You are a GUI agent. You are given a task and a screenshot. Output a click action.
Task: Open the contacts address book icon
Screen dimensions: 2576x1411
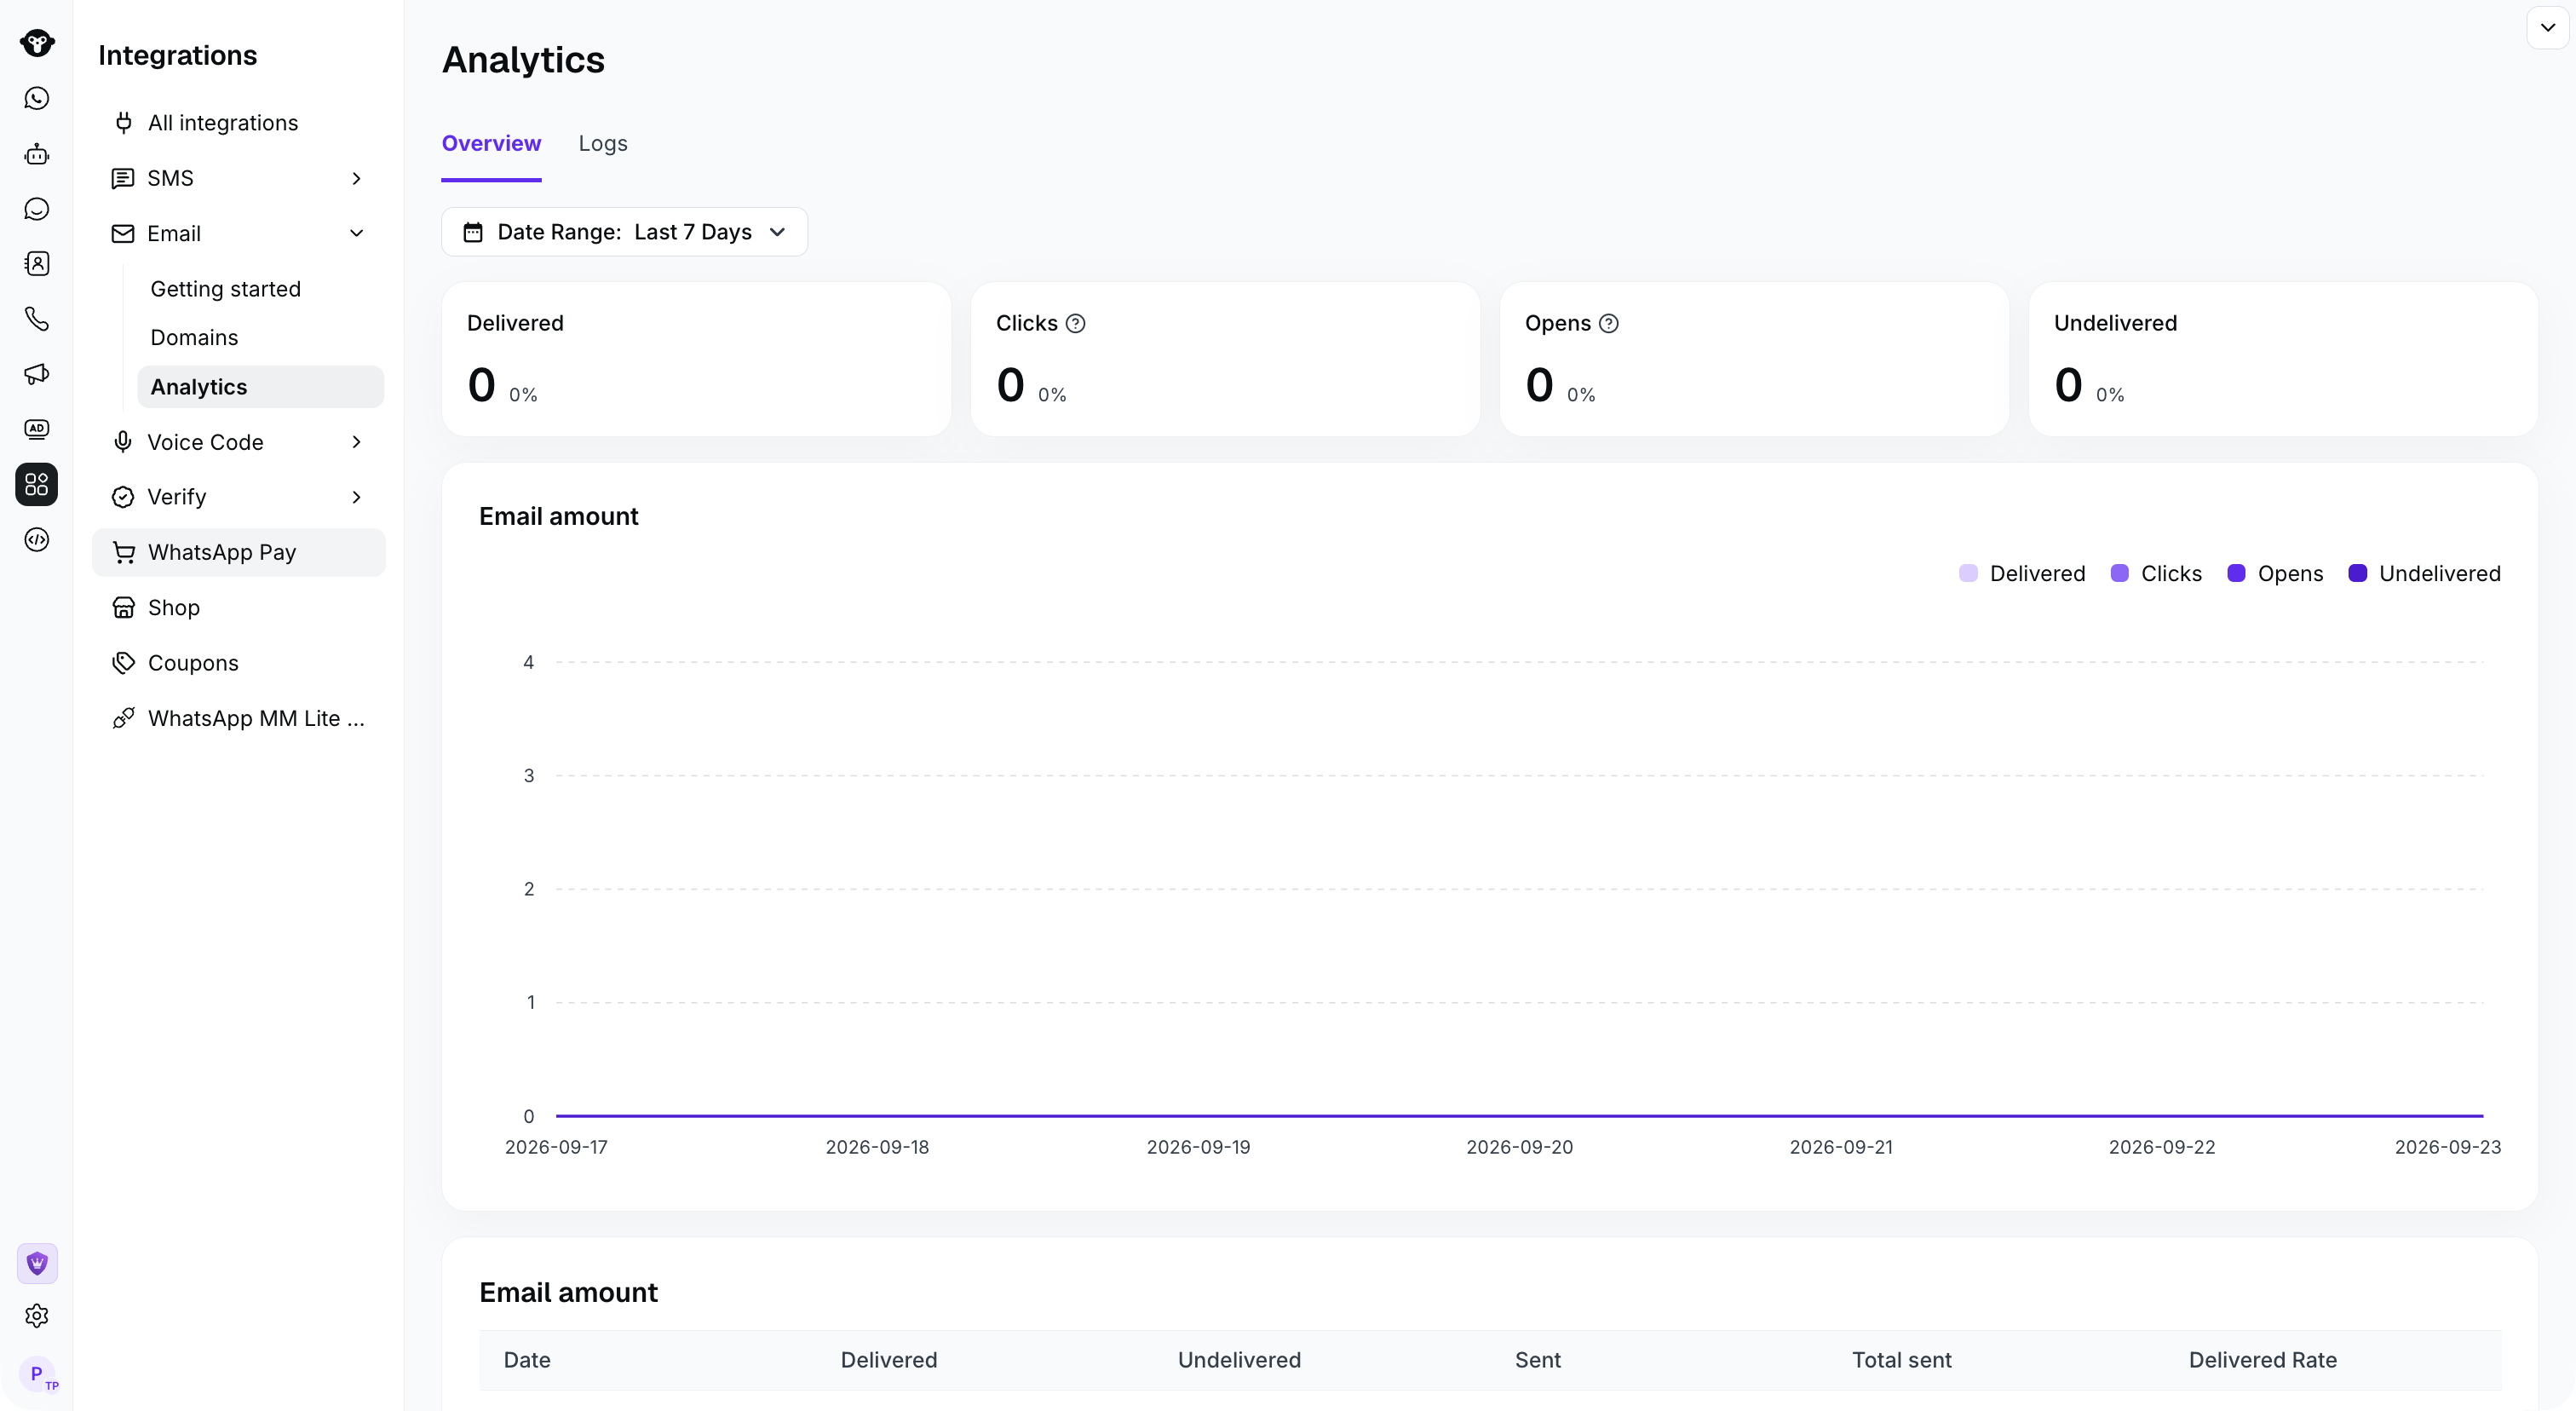(37, 264)
